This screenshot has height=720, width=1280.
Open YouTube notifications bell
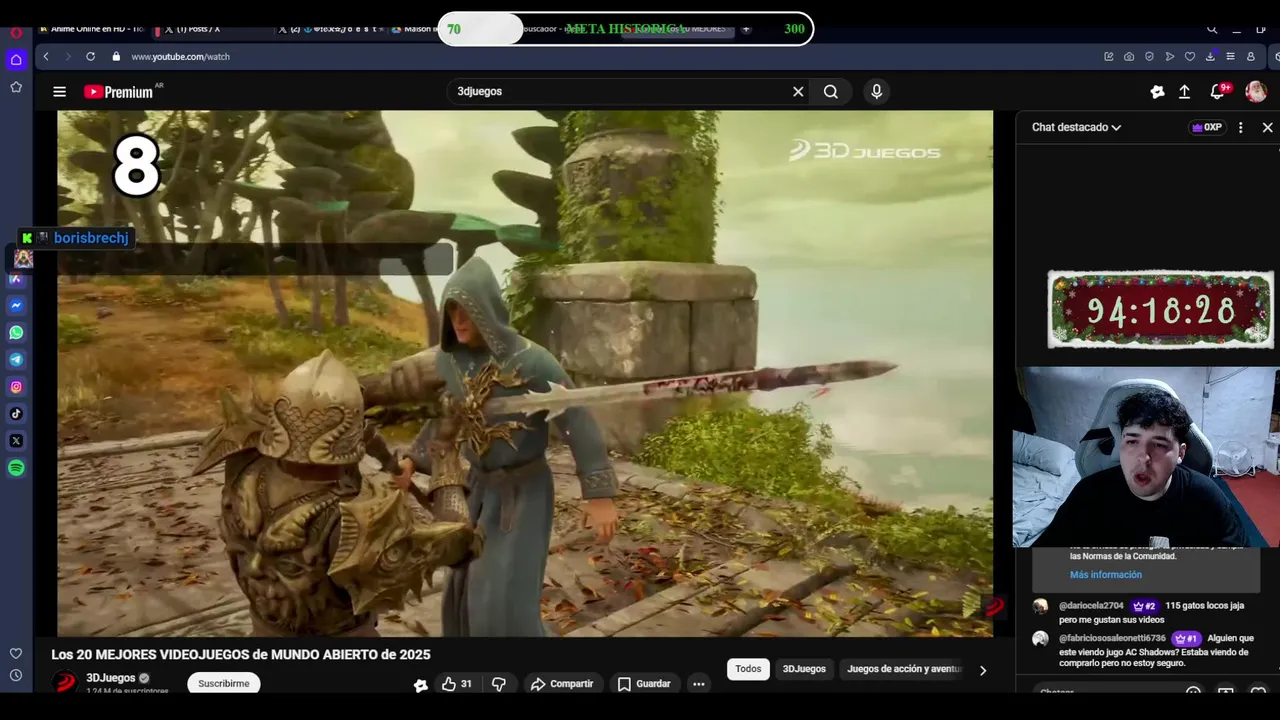(x=1219, y=91)
